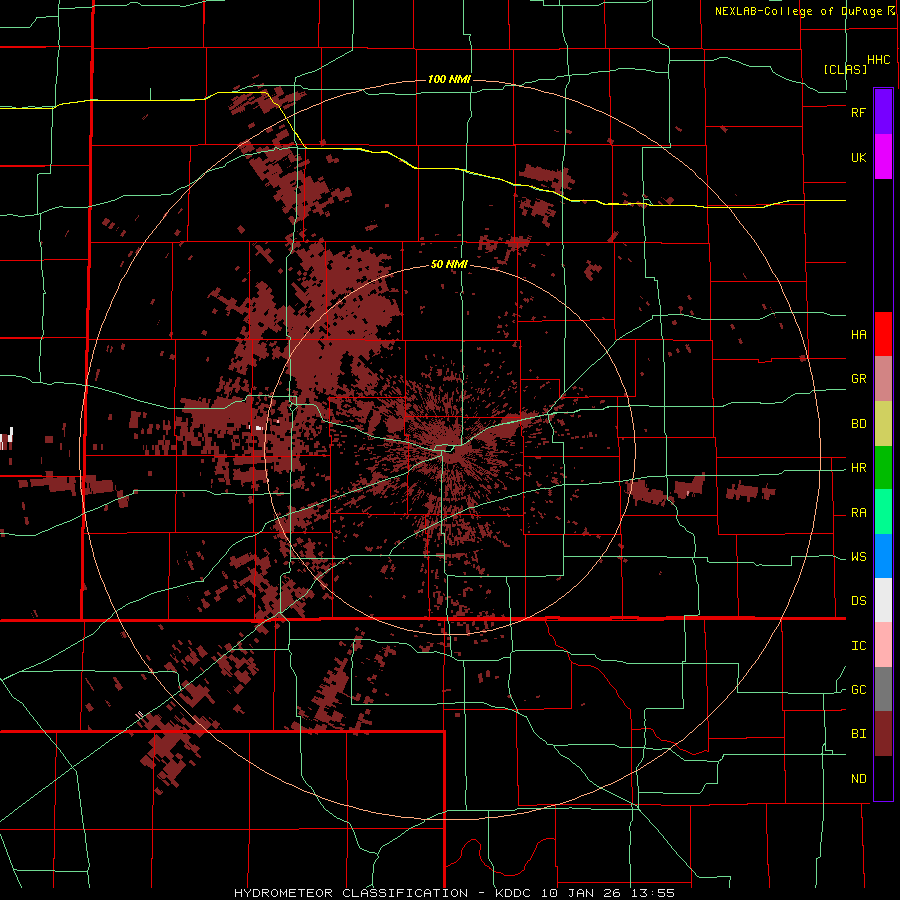Click the HR green legend swatch
This screenshot has height=900, width=900.
tap(883, 468)
